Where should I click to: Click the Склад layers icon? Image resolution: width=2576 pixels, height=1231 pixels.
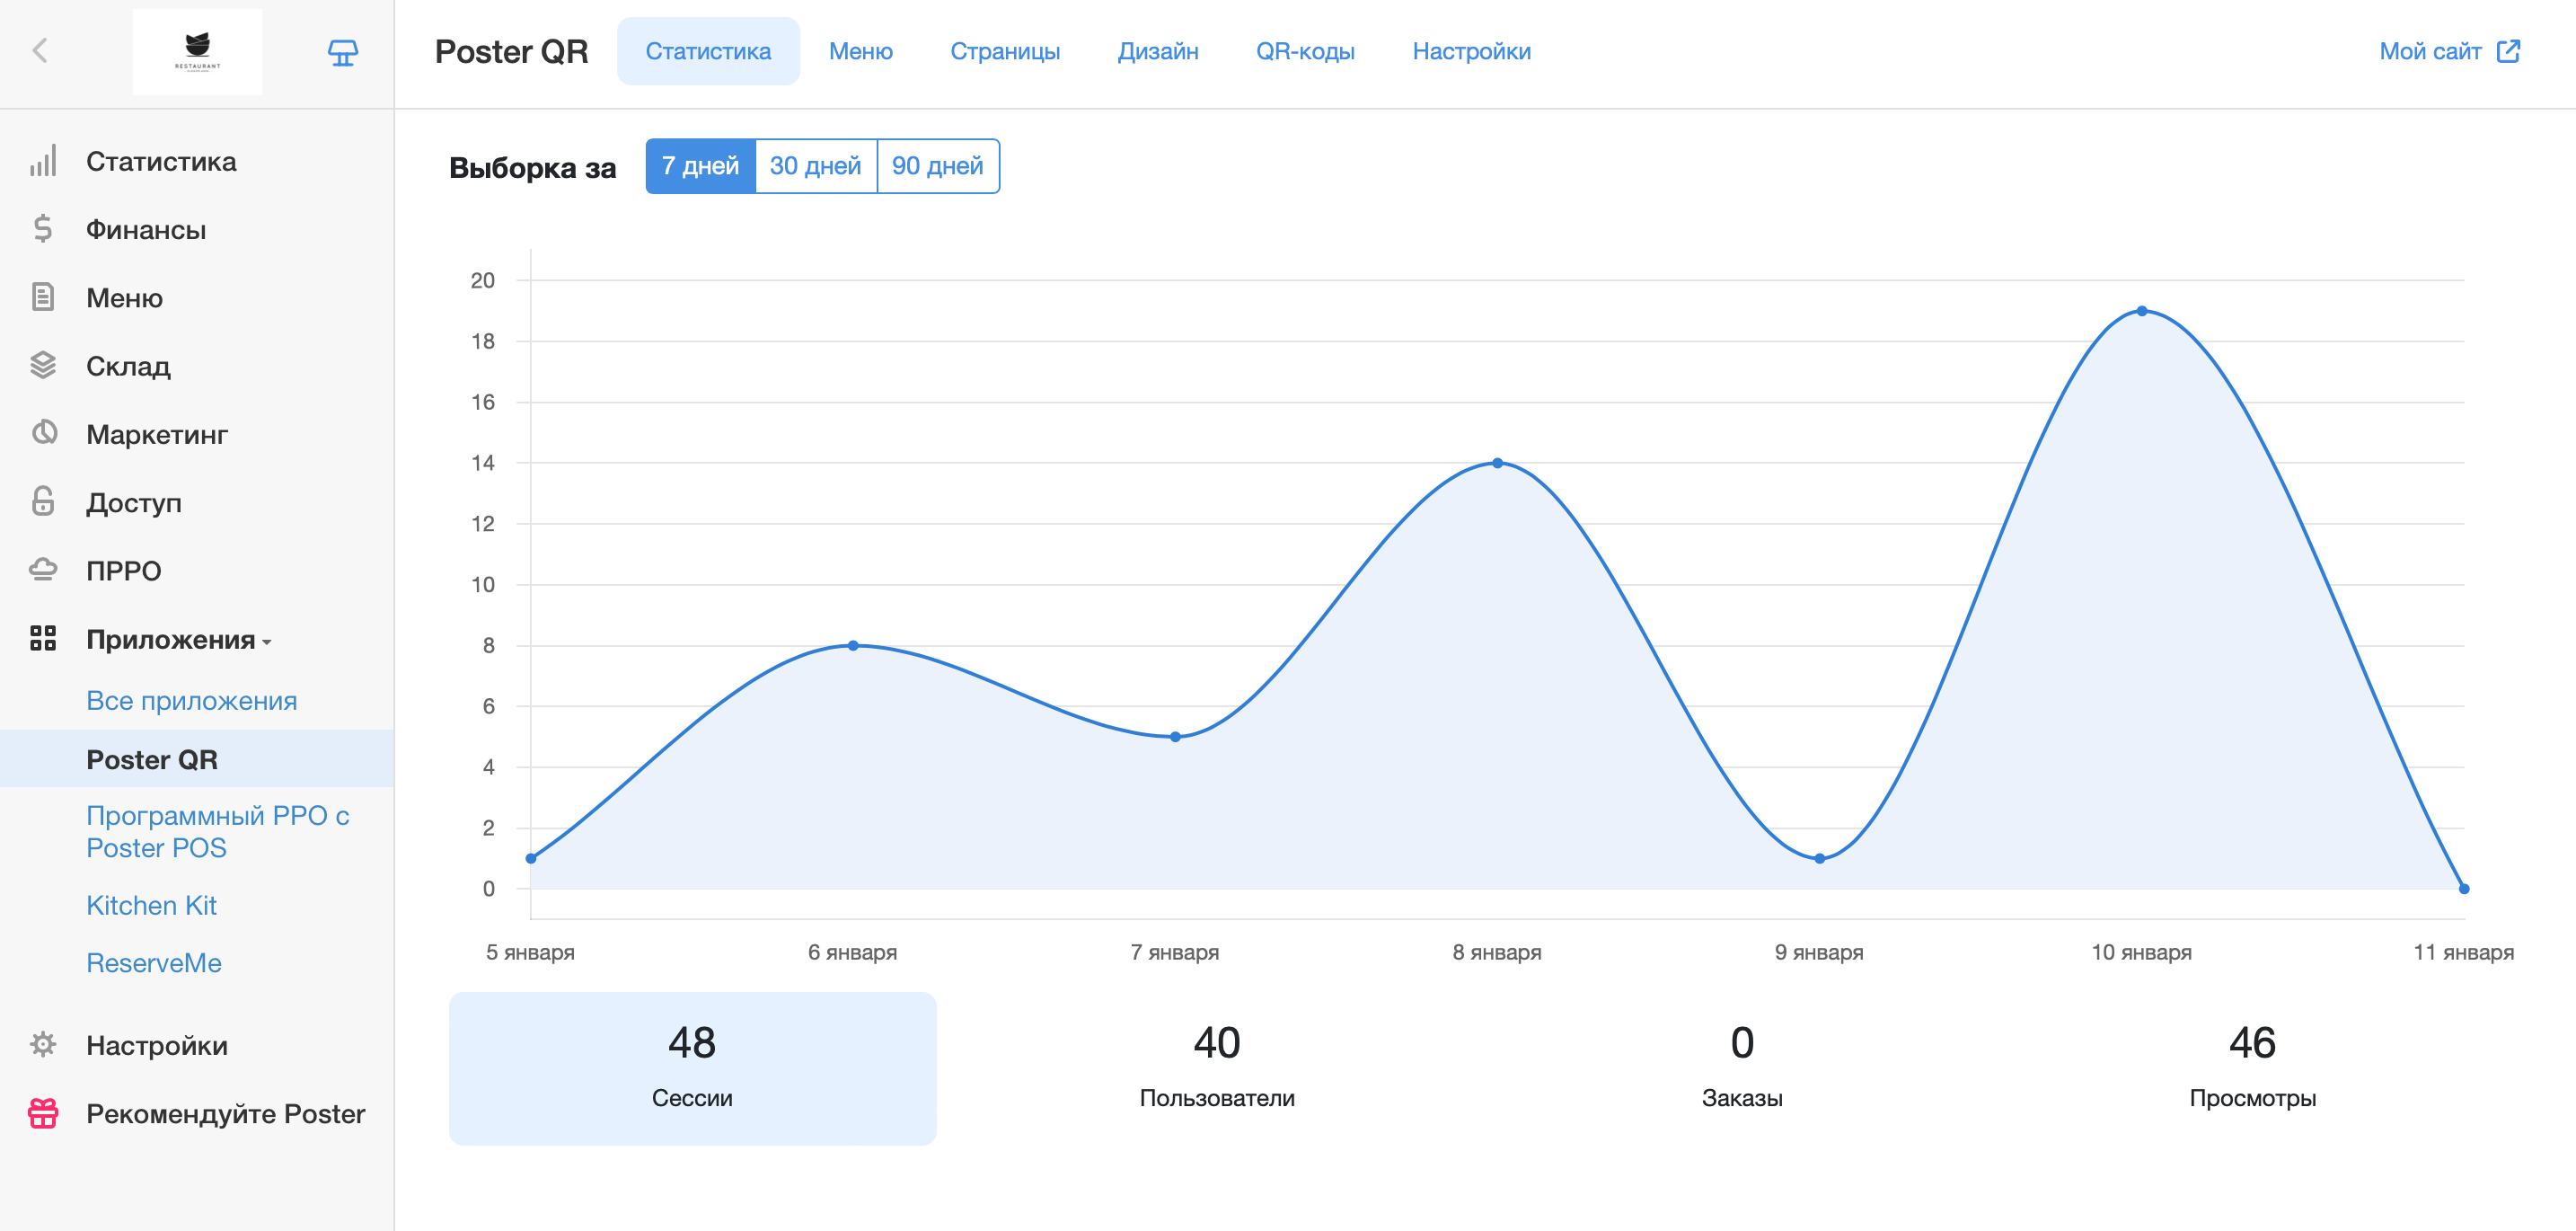pyautogui.click(x=43, y=366)
